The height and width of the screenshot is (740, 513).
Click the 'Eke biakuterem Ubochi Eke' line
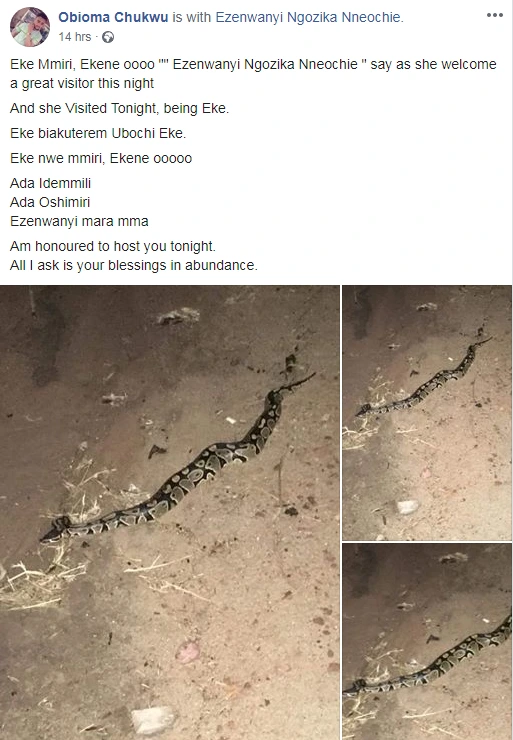click(98, 133)
